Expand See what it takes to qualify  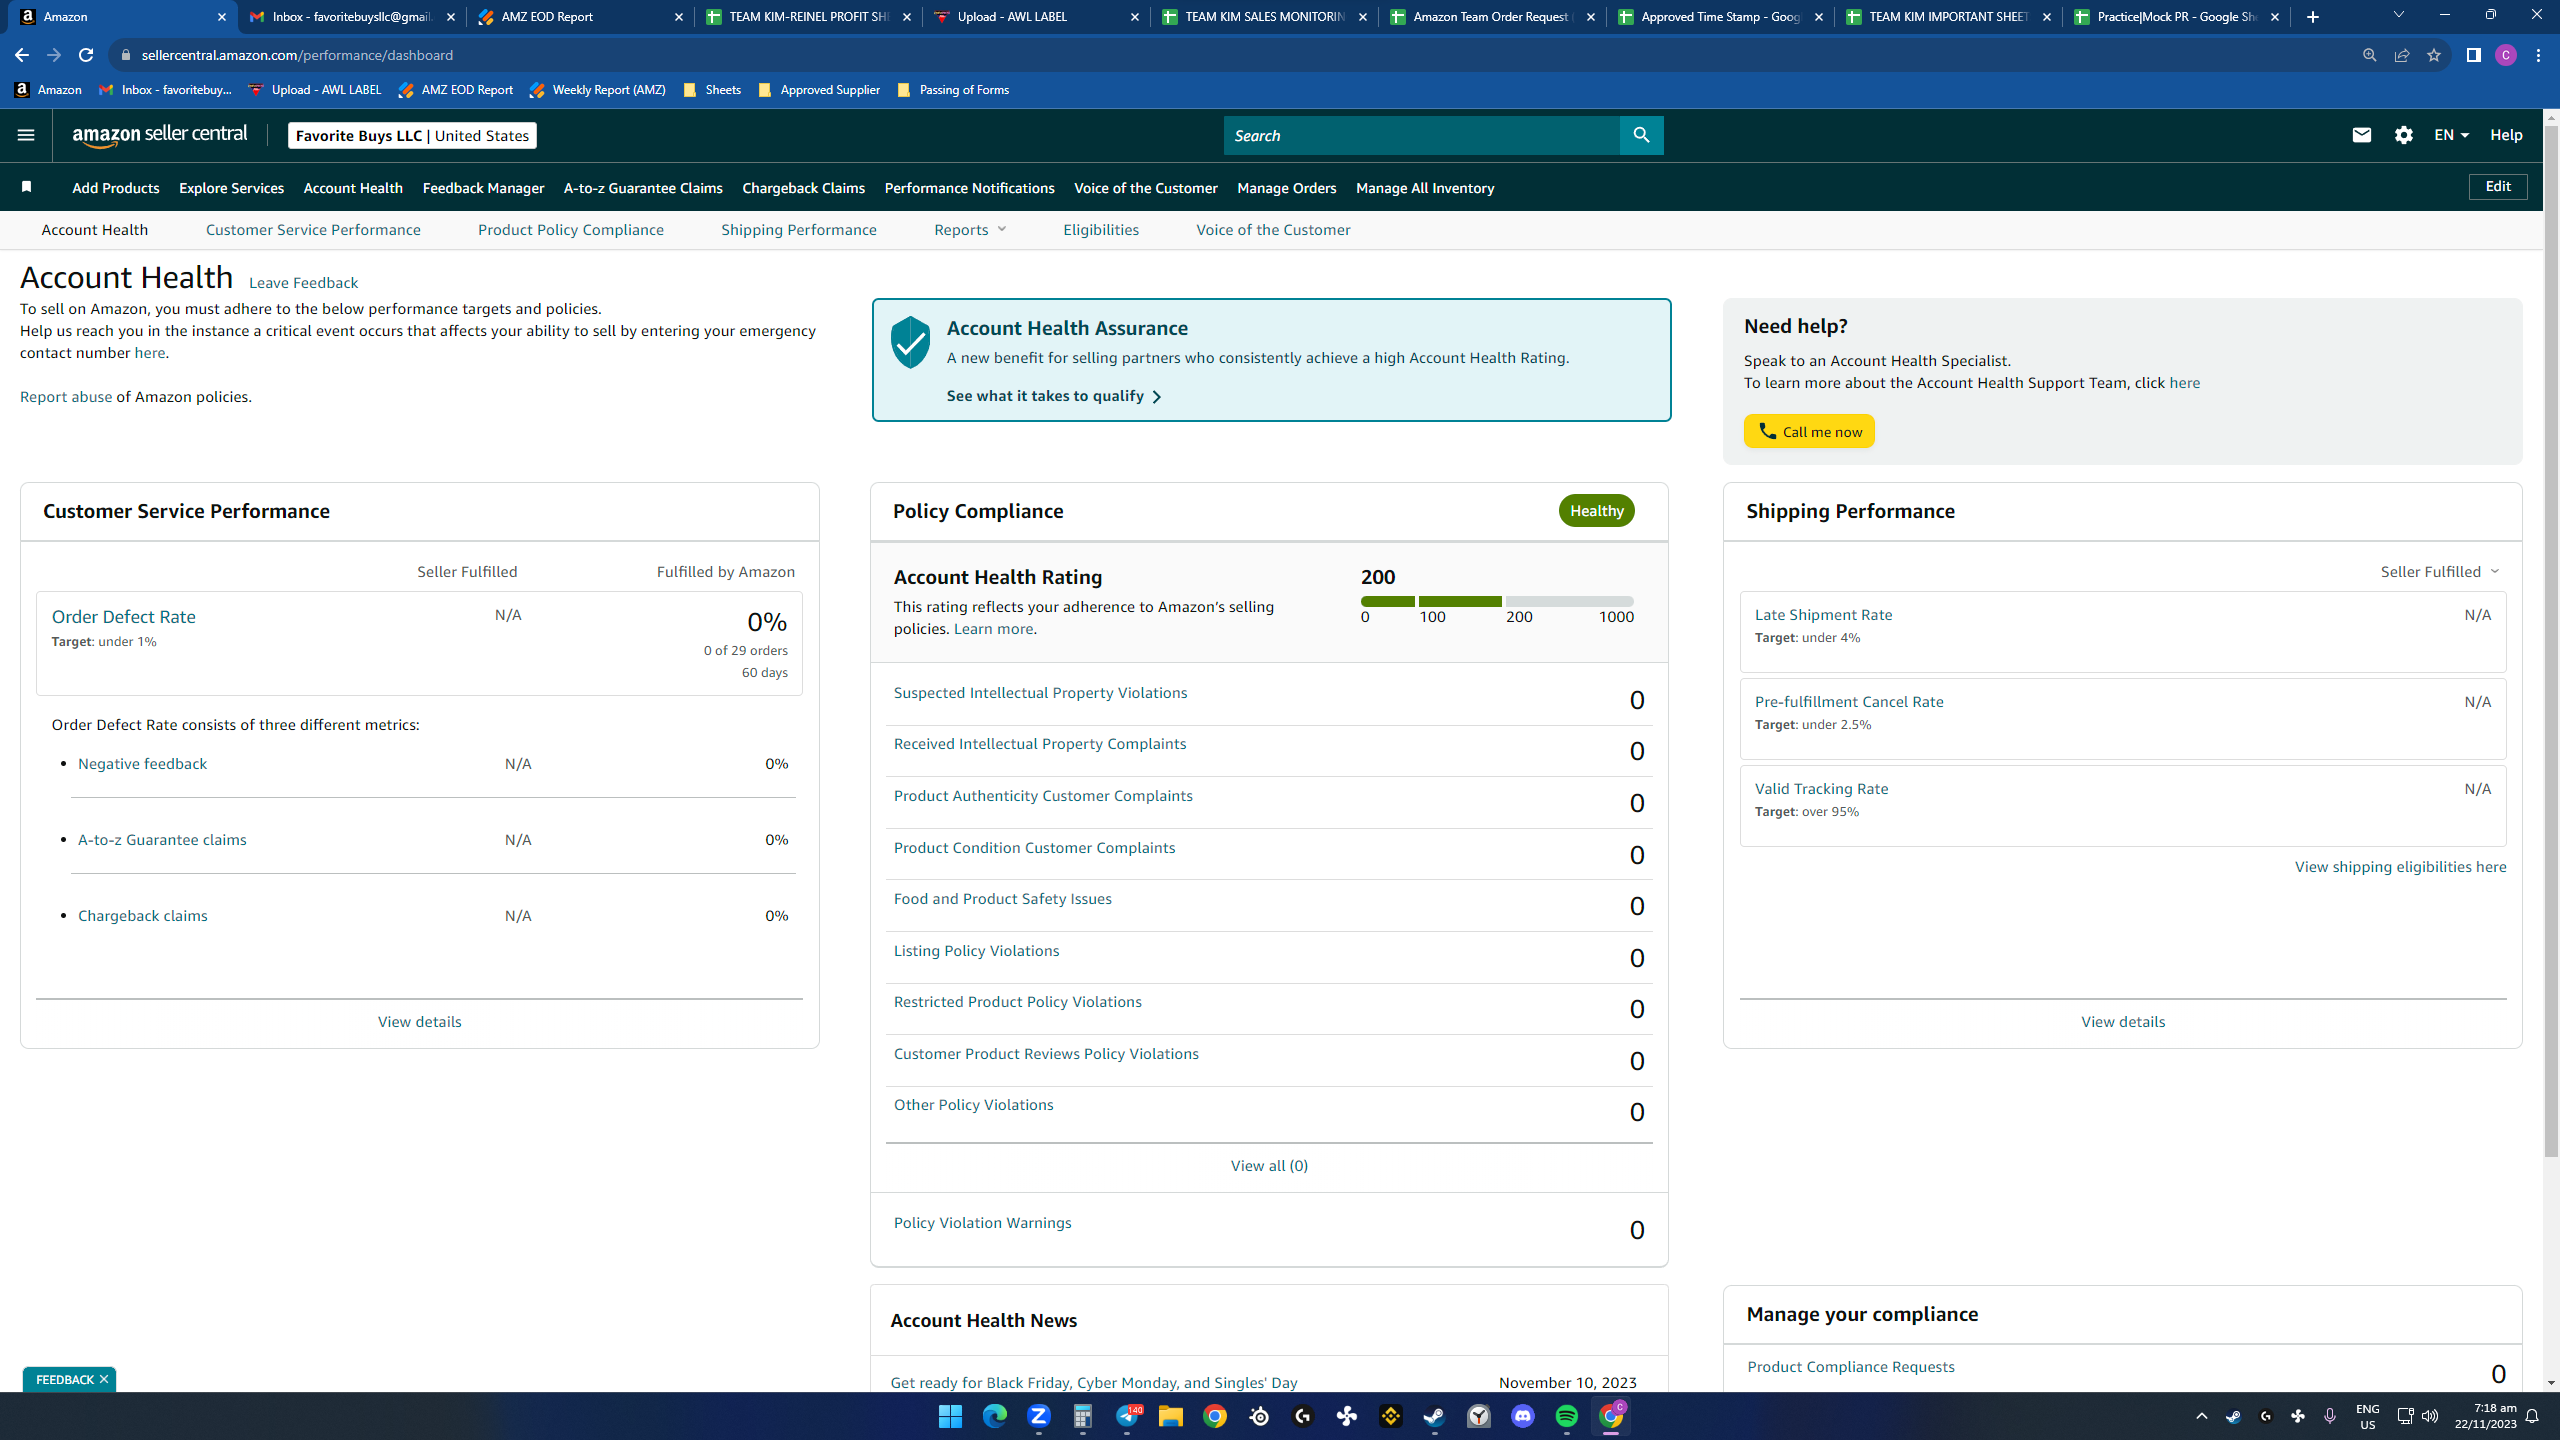click(1054, 396)
